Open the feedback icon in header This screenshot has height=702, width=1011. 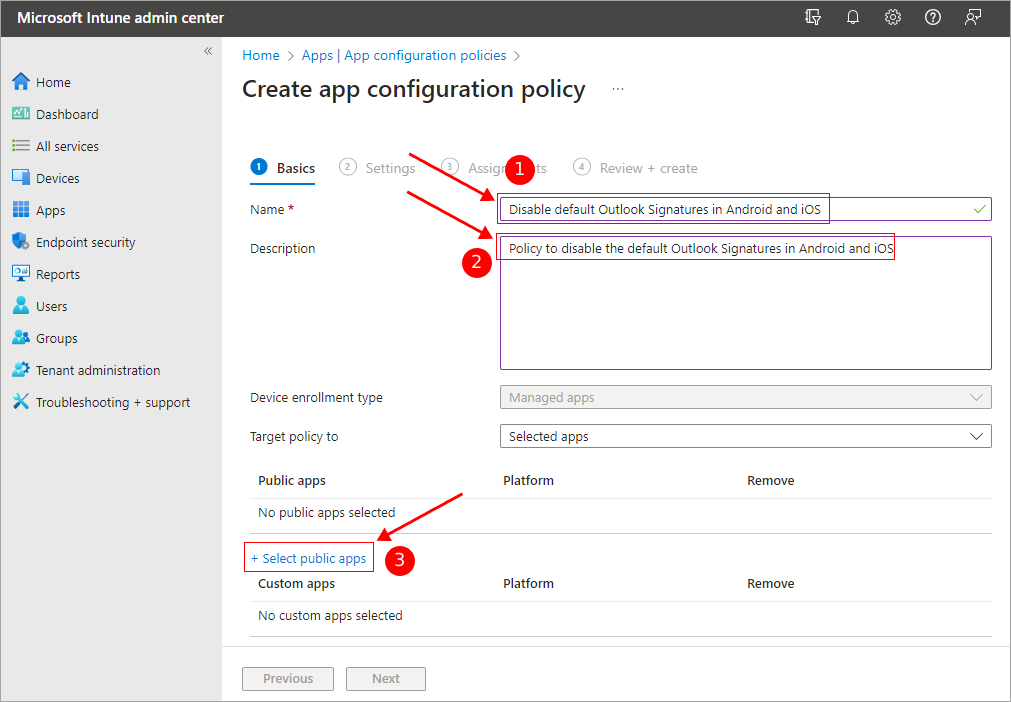click(973, 17)
